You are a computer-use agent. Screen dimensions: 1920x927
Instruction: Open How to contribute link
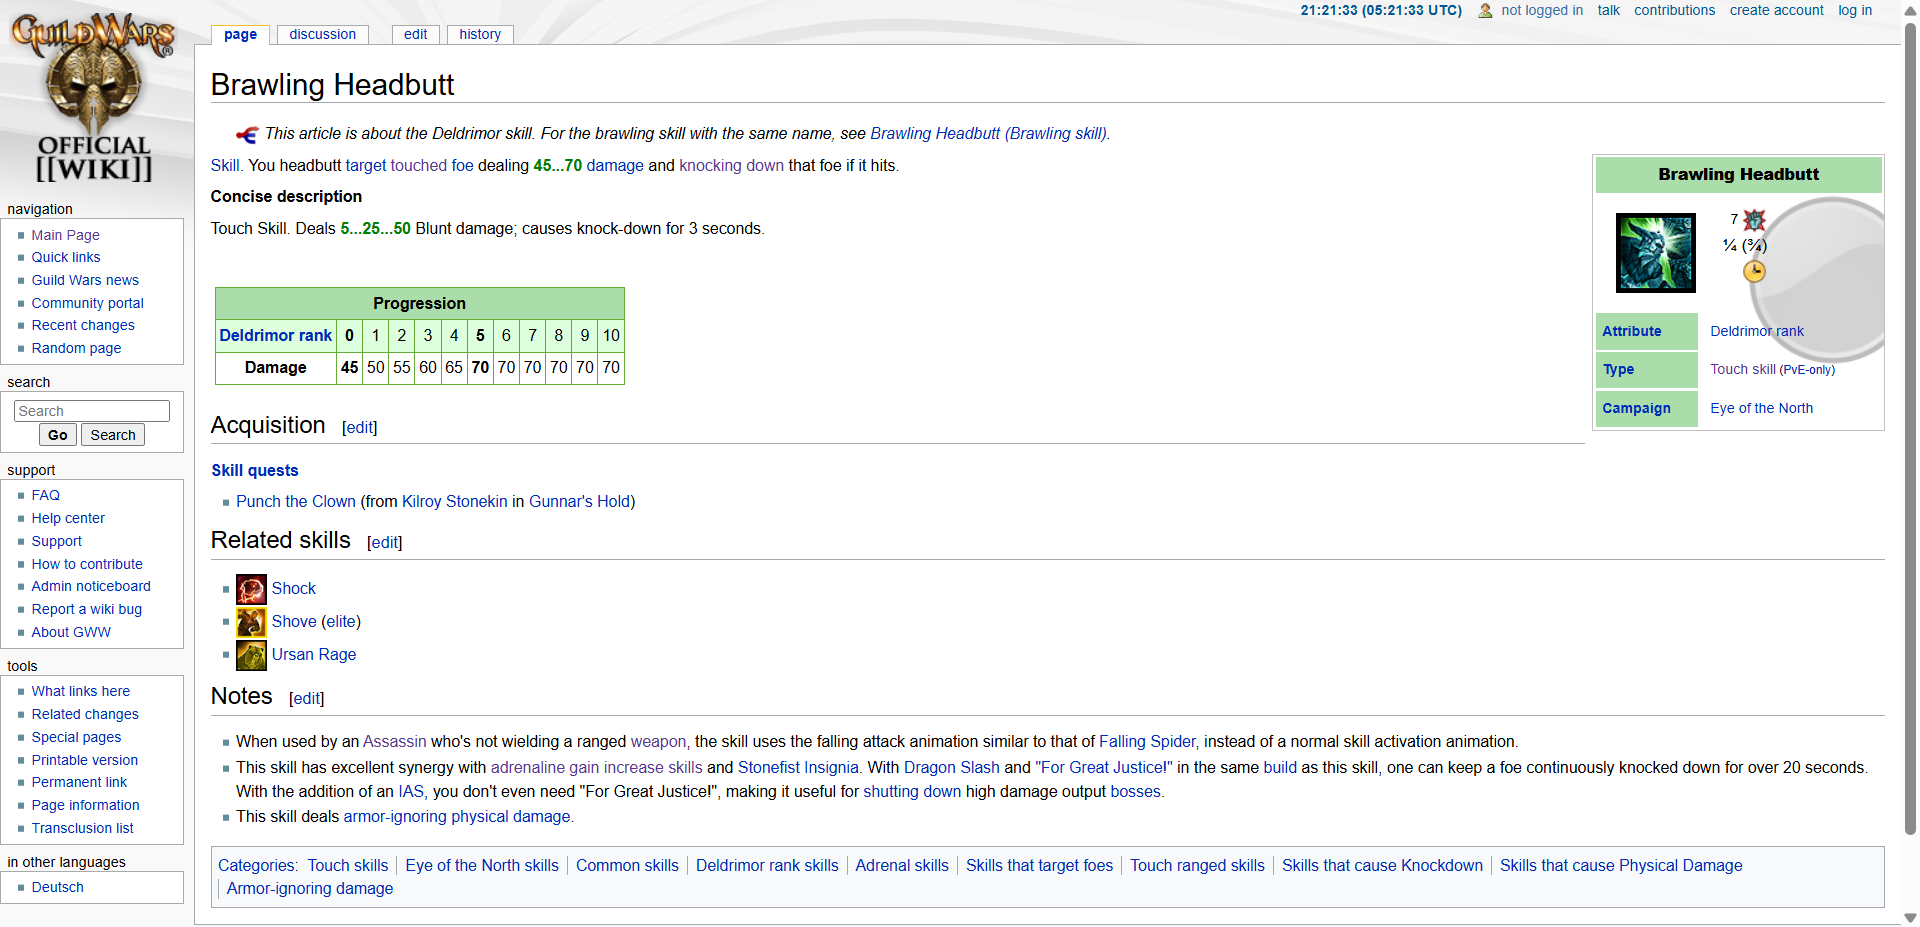pyautogui.click(x=87, y=564)
